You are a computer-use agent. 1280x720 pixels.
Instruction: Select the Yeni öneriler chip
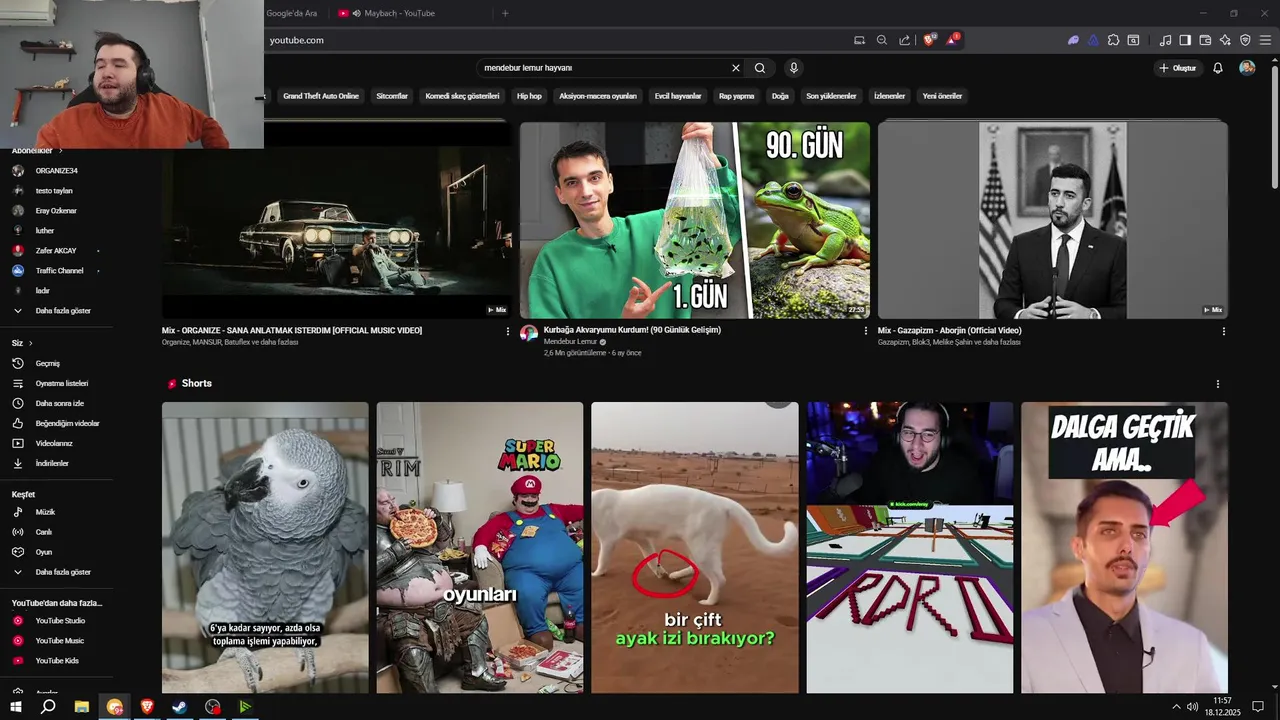[942, 96]
